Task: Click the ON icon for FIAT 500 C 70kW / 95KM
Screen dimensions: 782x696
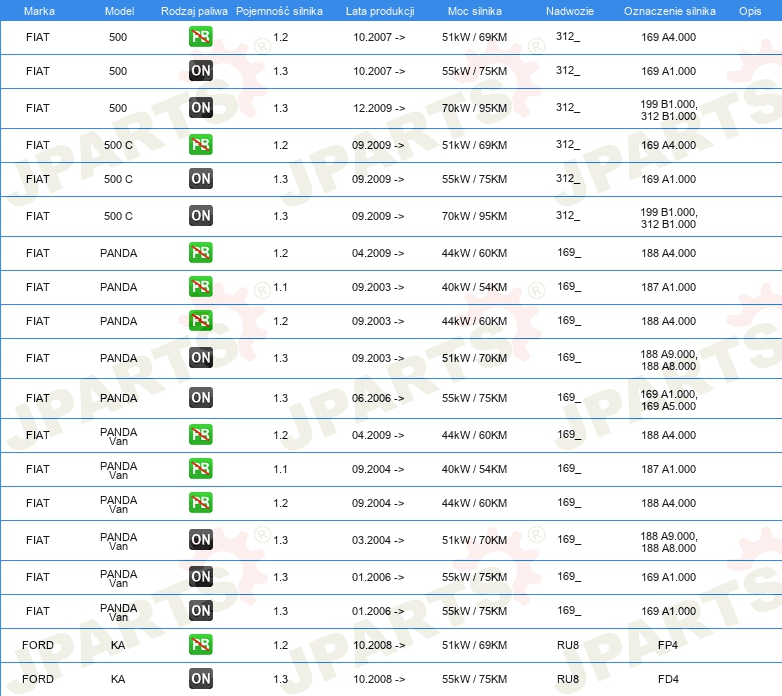Action: 200,215
